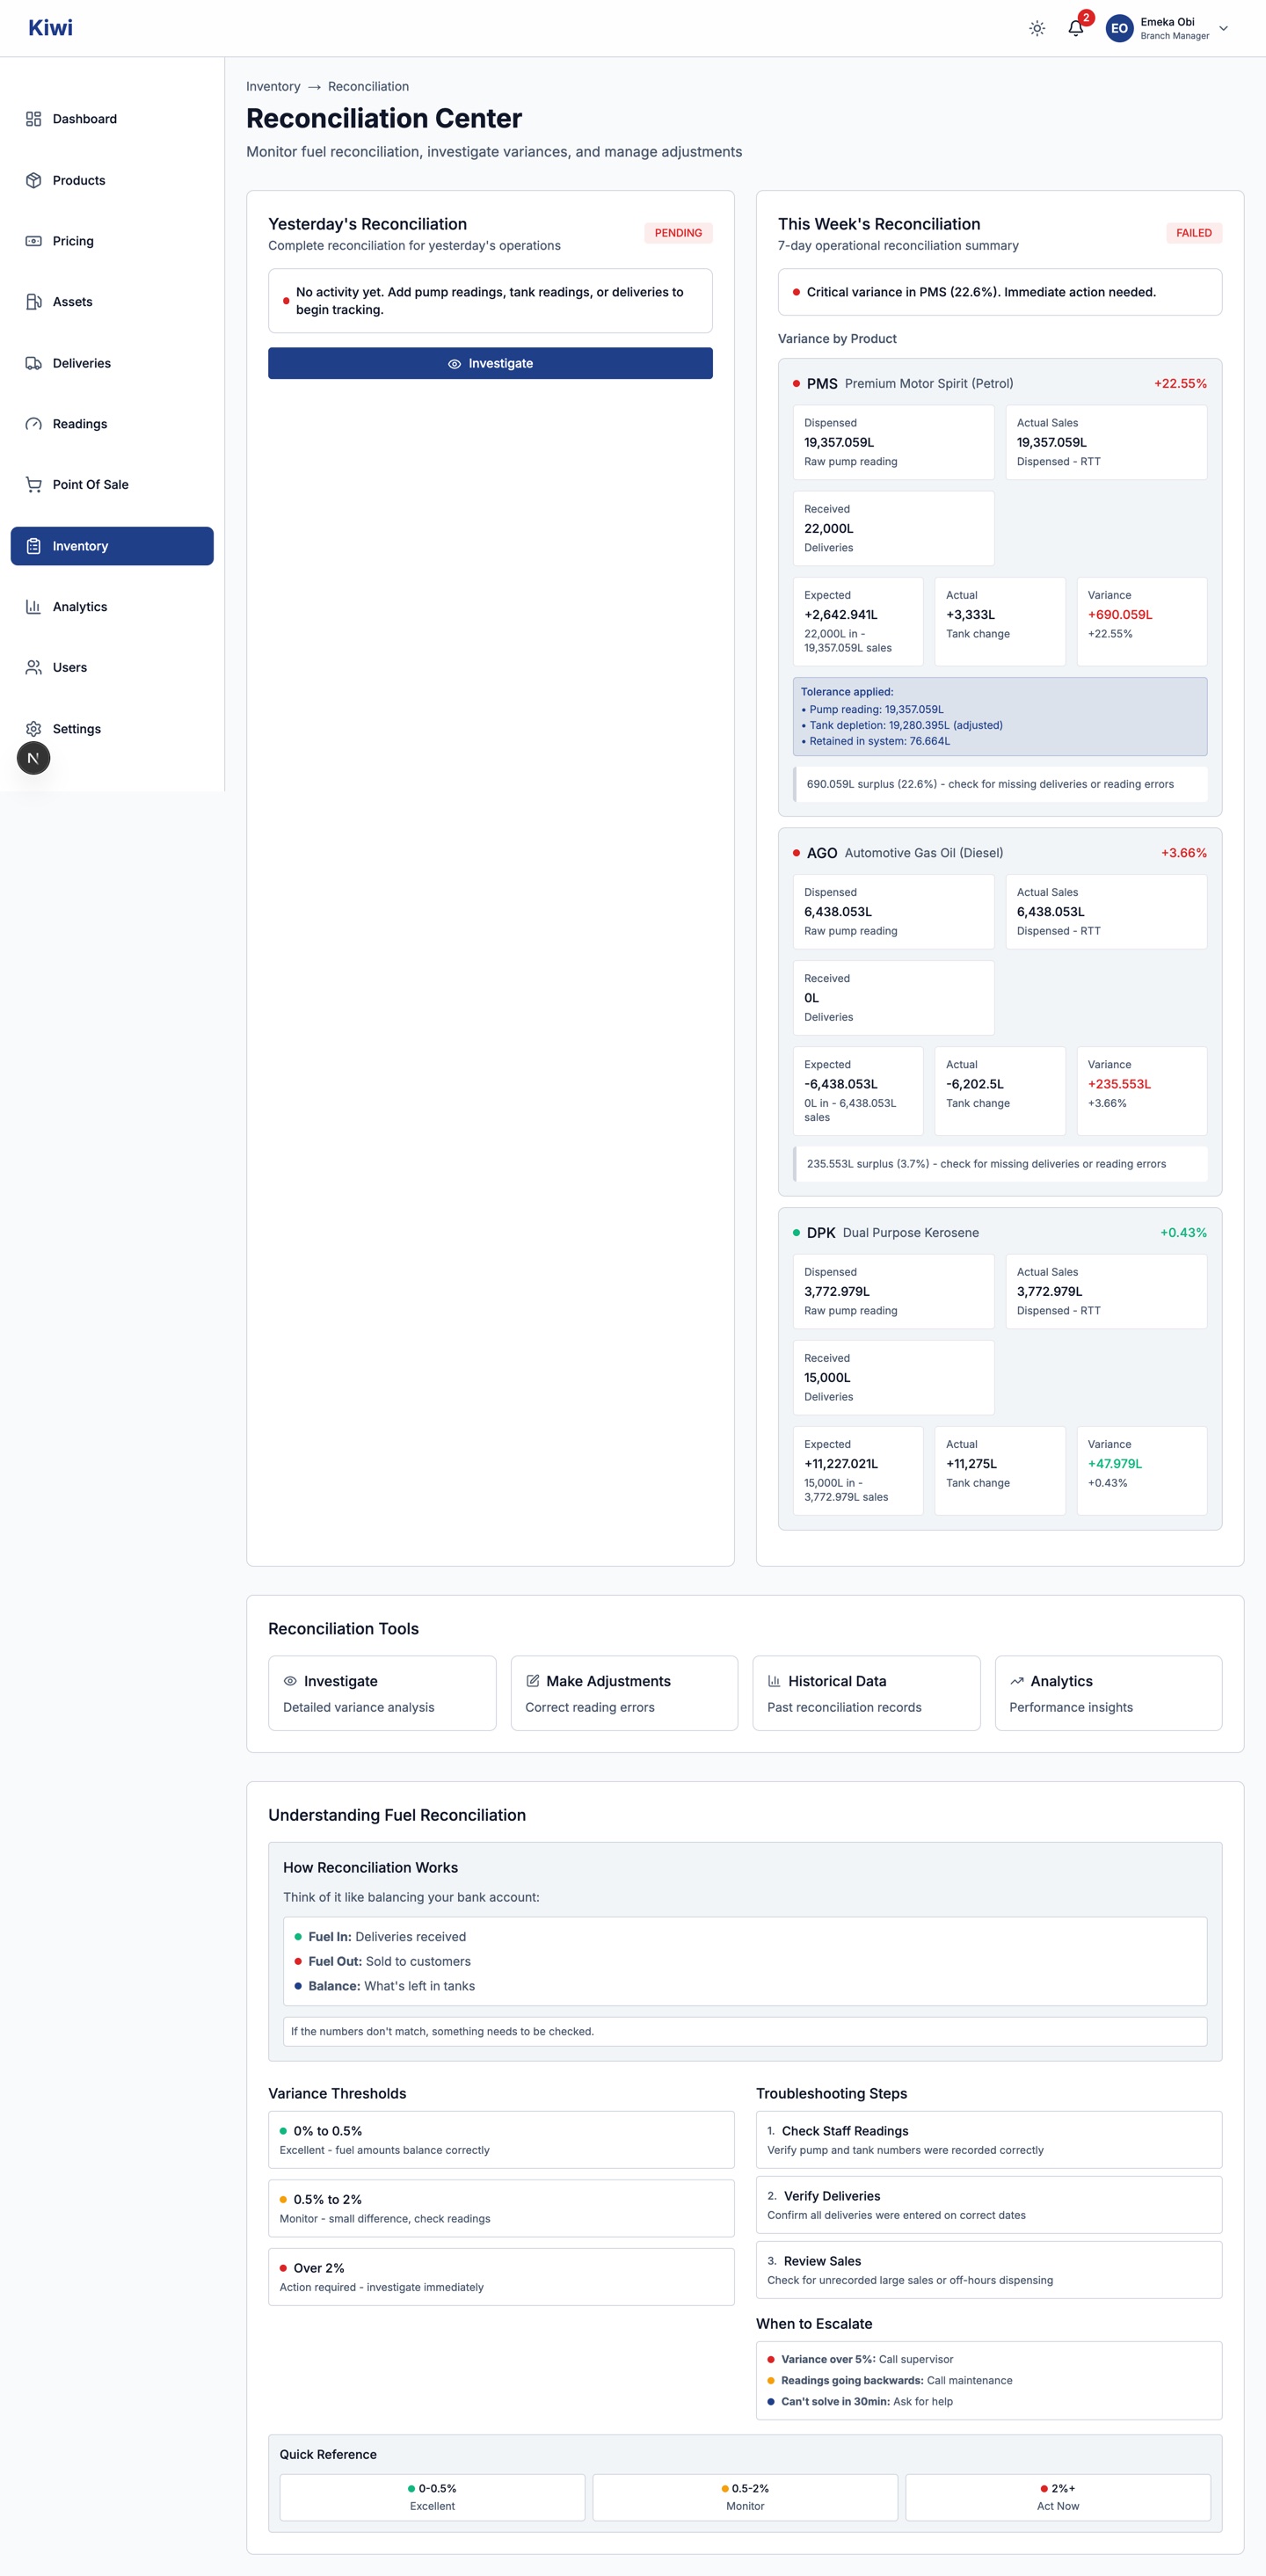Image resolution: width=1266 pixels, height=2576 pixels.
Task: Click the FAILED status badge
Action: [x=1193, y=233]
